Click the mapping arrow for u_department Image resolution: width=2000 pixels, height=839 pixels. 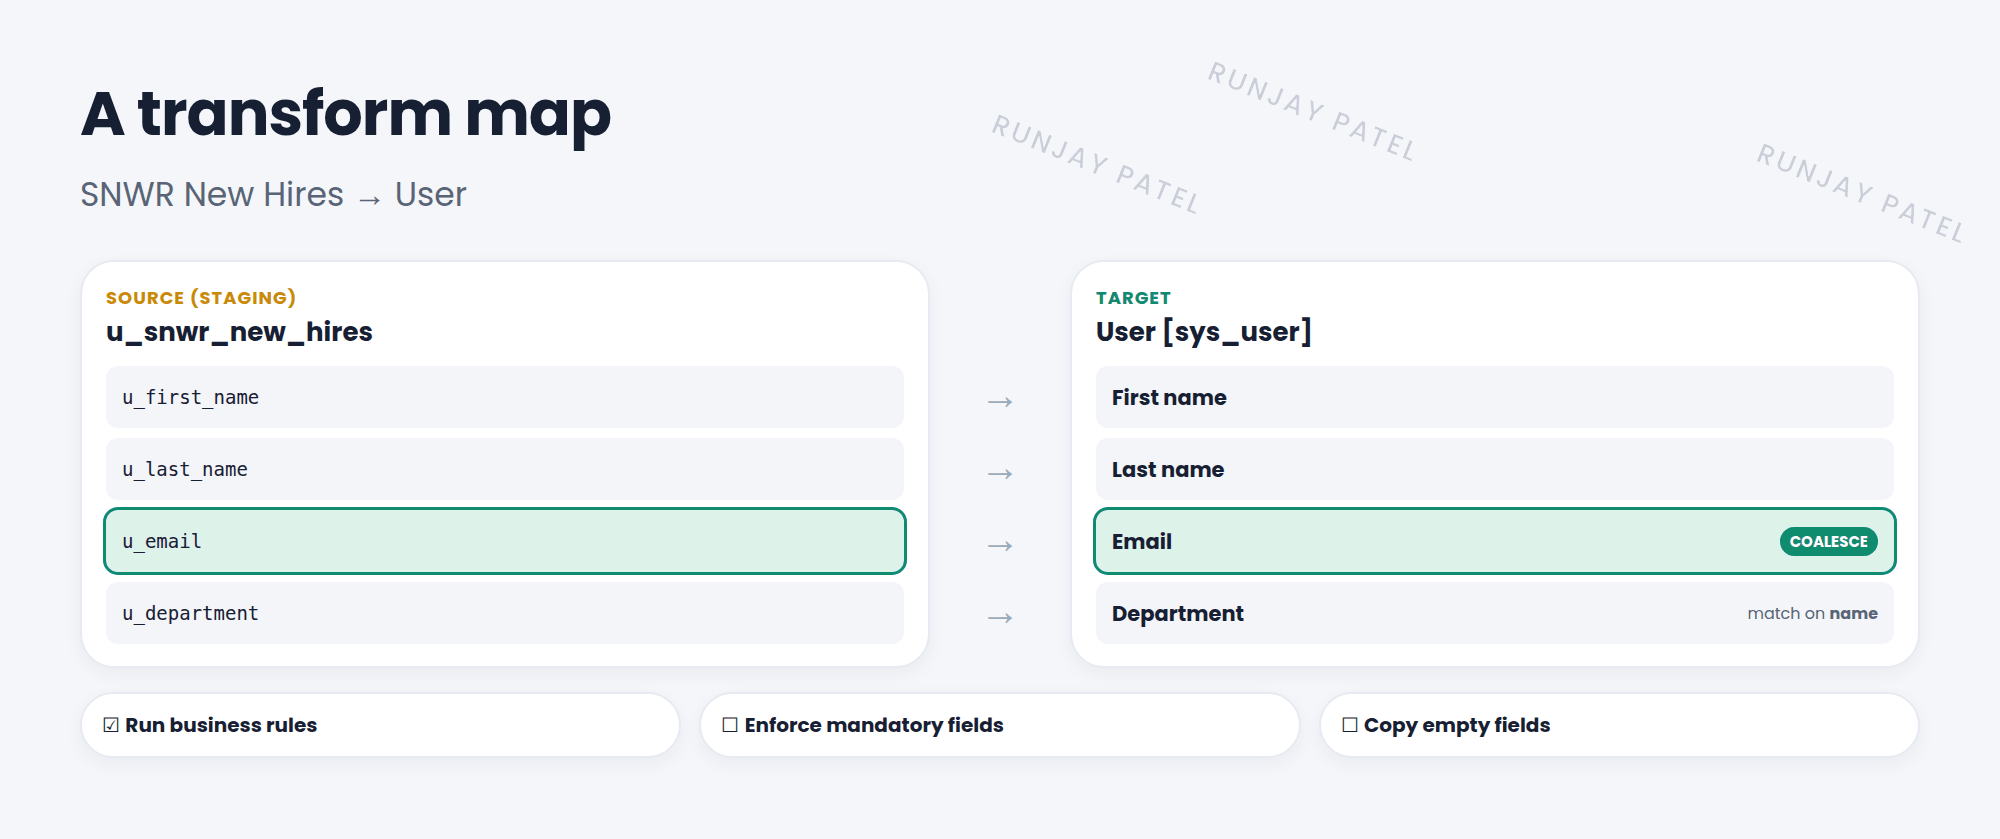point(1000,618)
